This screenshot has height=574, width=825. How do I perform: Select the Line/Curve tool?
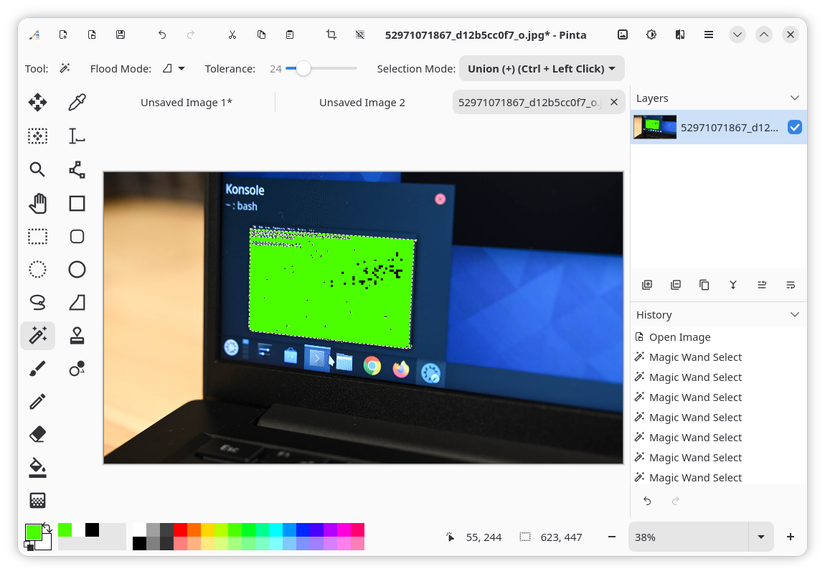tap(77, 169)
